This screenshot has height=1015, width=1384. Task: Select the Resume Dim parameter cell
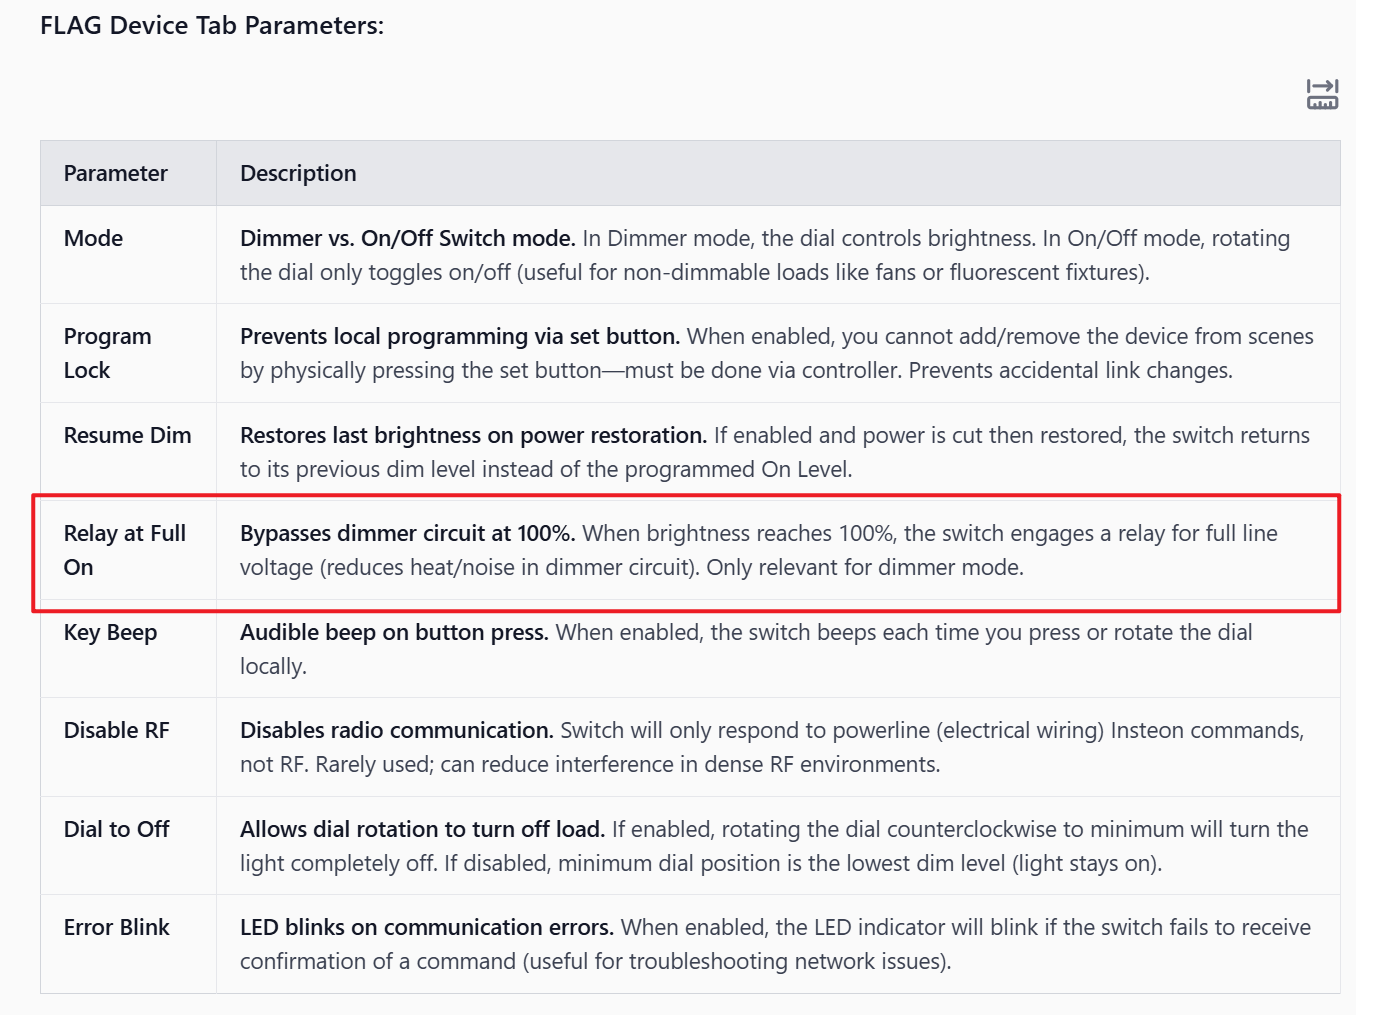coord(127,435)
